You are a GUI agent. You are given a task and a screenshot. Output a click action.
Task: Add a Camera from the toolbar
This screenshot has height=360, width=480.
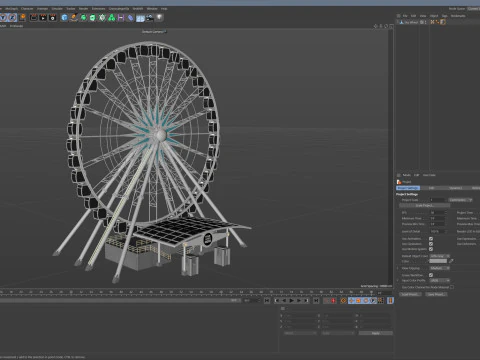pos(150,17)
